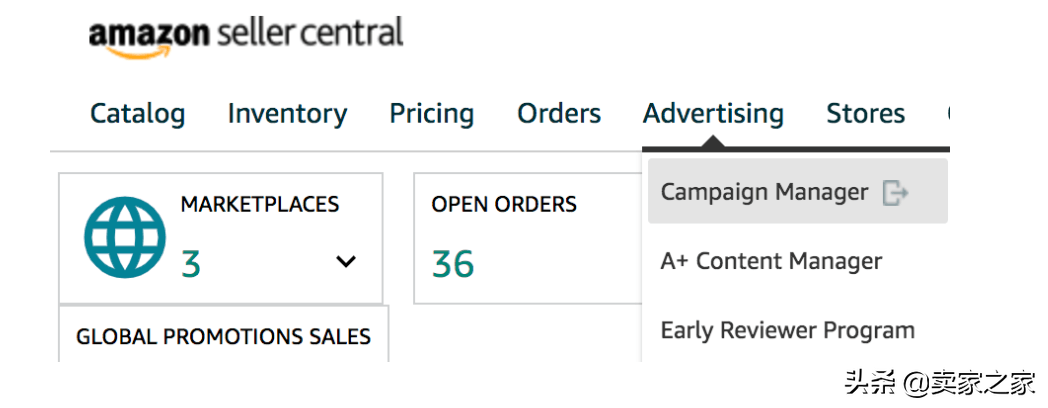Open the Pricing menu
This screenshot has height=408, width=1048.
[432, 114]
